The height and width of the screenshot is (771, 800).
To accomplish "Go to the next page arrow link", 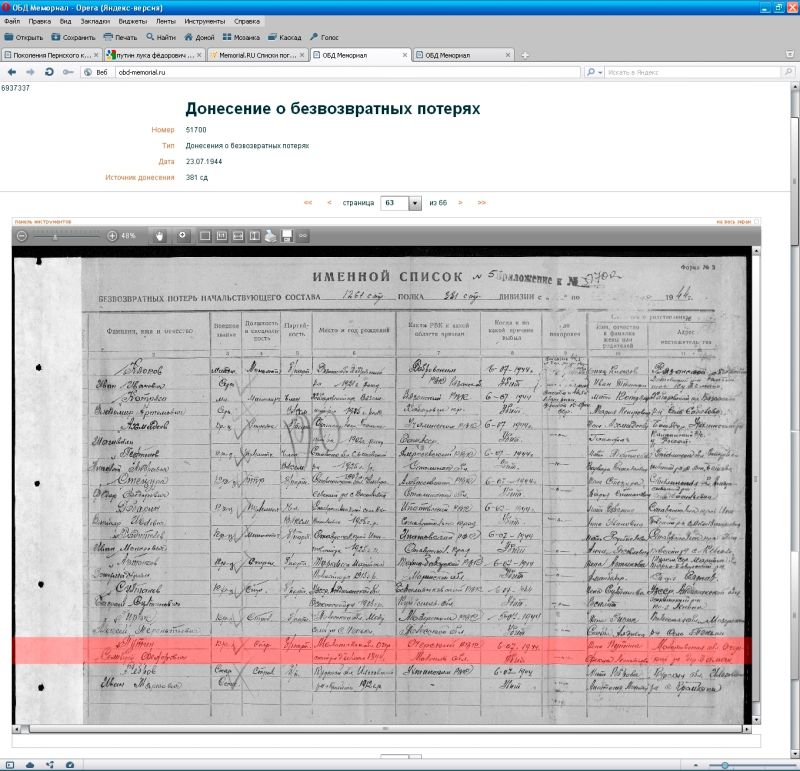I will 460,203.
